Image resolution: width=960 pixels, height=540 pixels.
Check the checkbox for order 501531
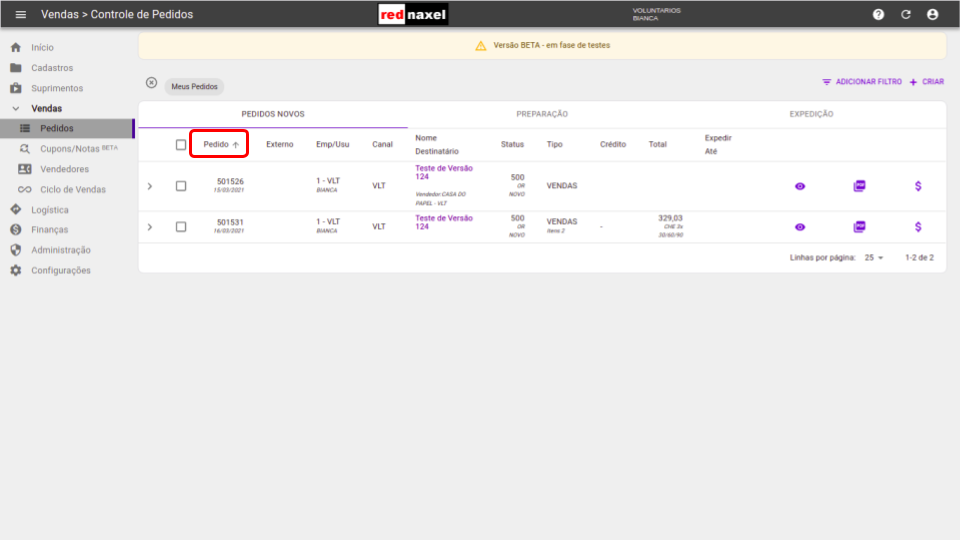[x=181, y=227]
